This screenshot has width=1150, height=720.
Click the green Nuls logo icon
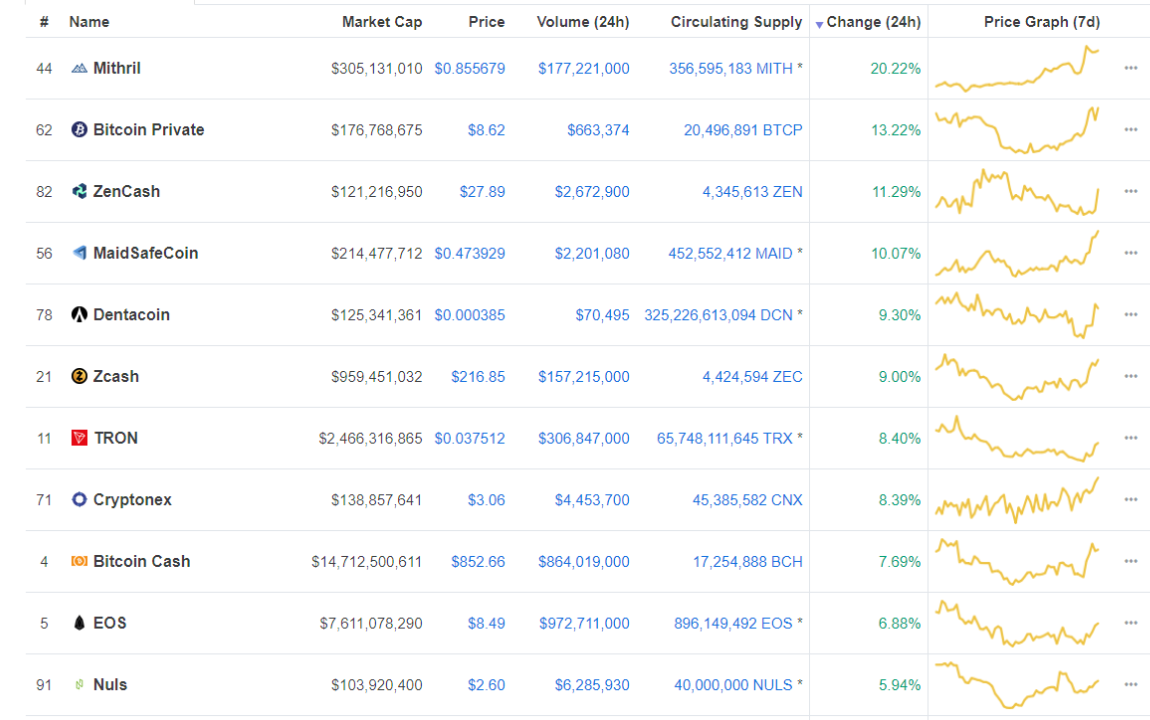point(79,684)
